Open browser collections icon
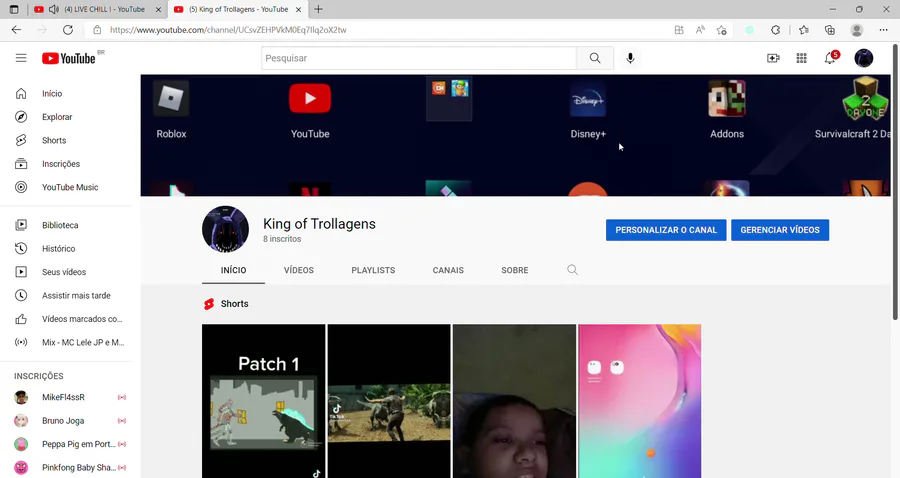This screenshot has height=478, width=900. pyautogui.click(x=829, y=30)
